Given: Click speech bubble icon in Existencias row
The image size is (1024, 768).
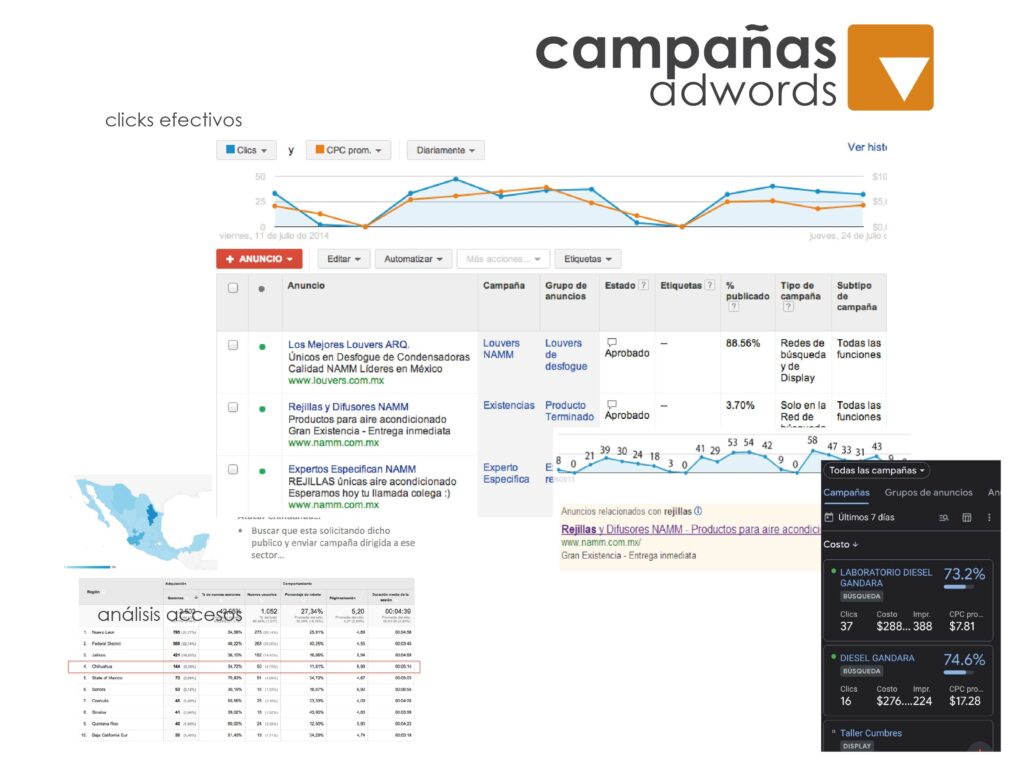Looking at the screenshot, I should 612,404.
